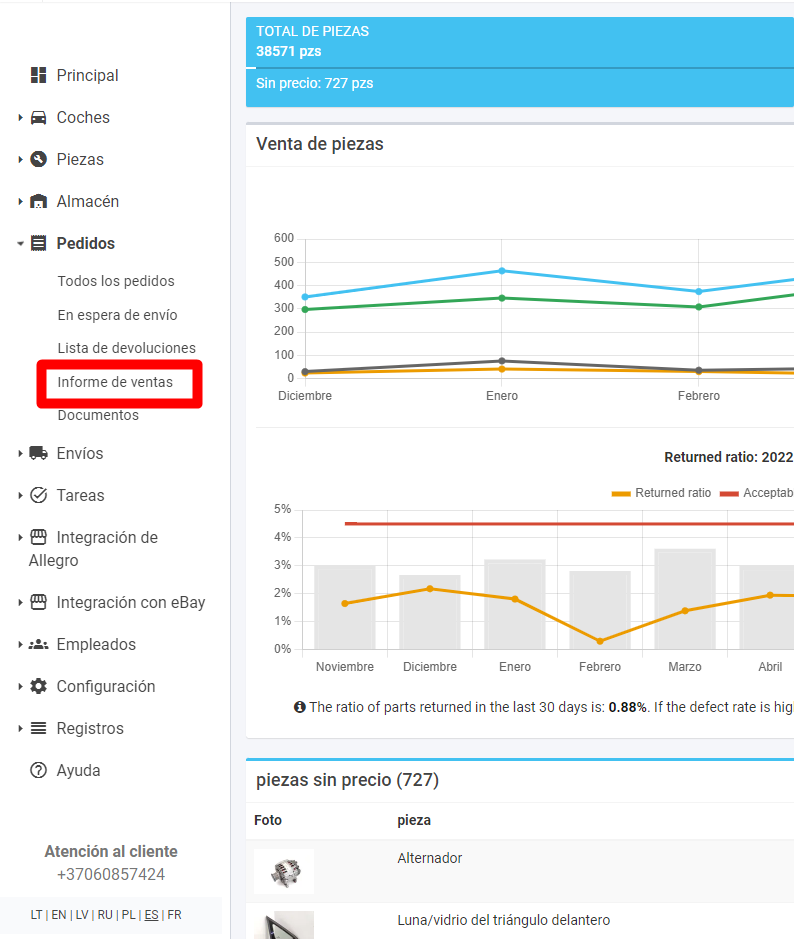Expand the Coches menu arrow
Viewport: 794px width, 939px height.
20,117
